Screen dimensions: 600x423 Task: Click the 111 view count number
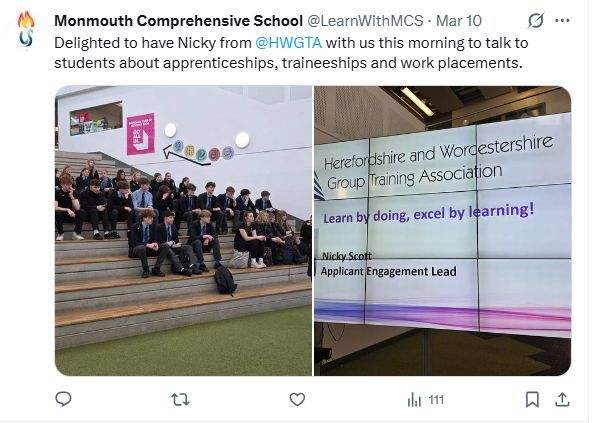[x=436, y=399]
